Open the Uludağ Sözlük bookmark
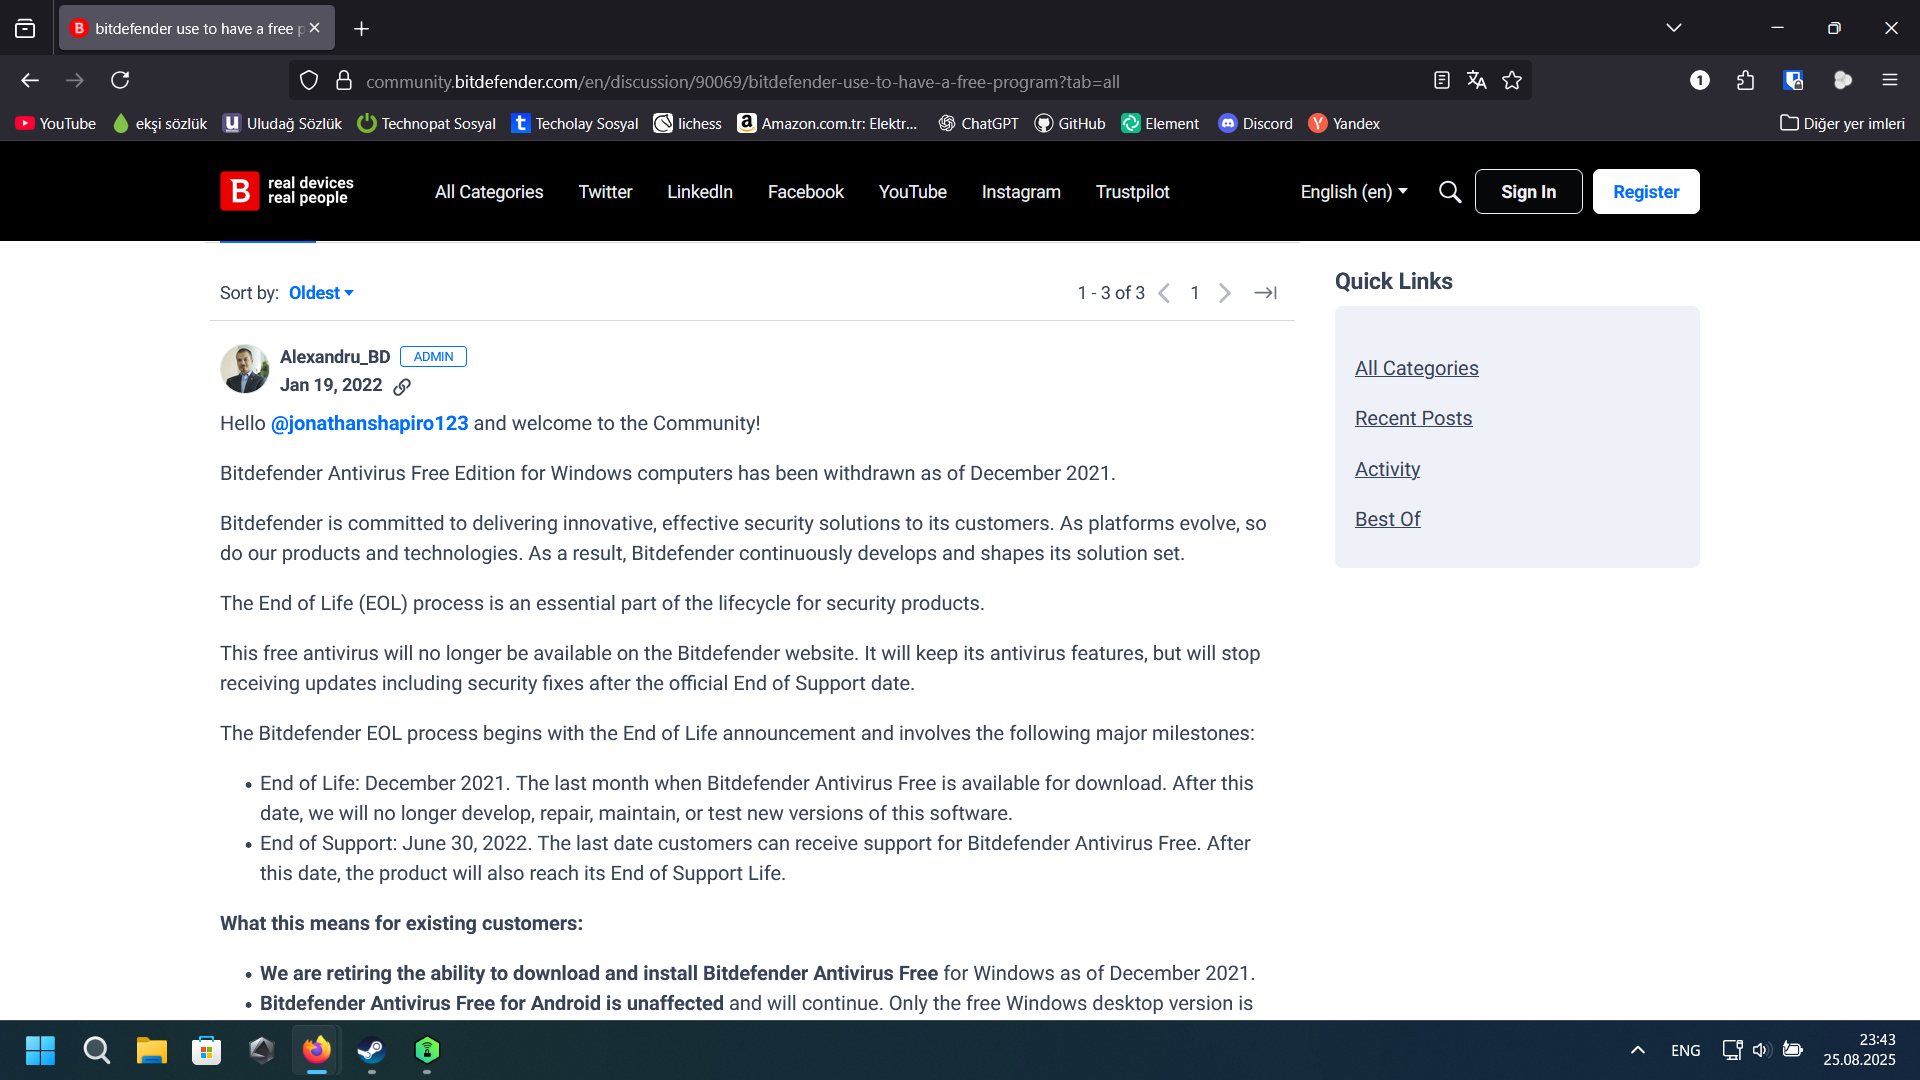Screen dimensions: 1920x1080 click(x=283, y=123)
